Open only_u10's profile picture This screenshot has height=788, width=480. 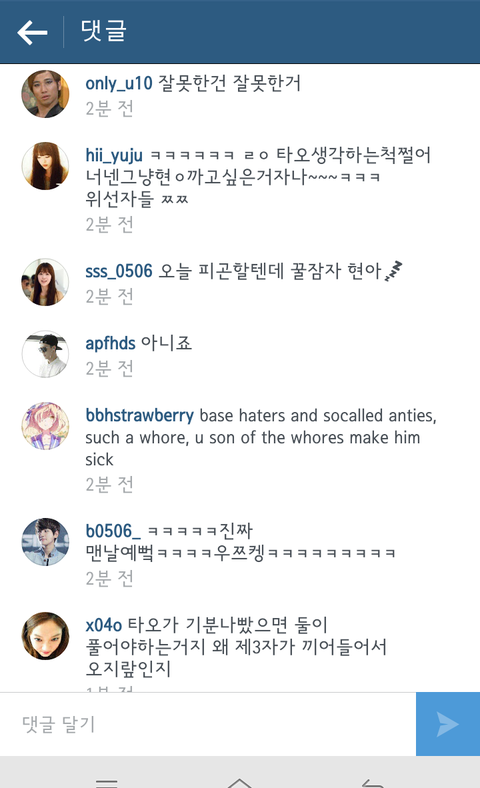45,94
